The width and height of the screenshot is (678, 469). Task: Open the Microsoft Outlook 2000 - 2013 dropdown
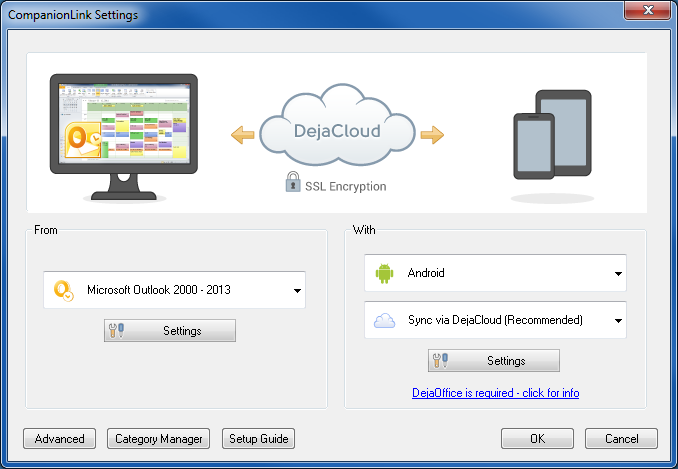174,290
